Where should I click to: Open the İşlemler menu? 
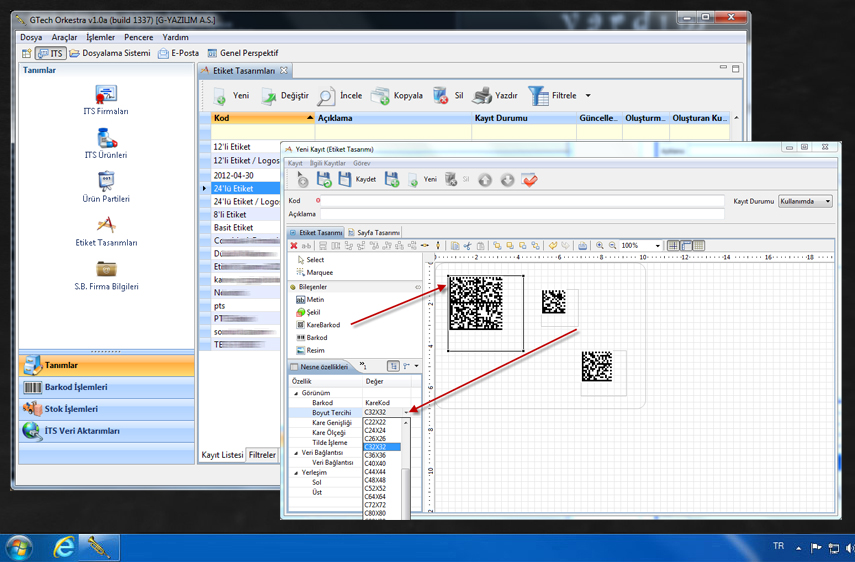coord(100,37)
